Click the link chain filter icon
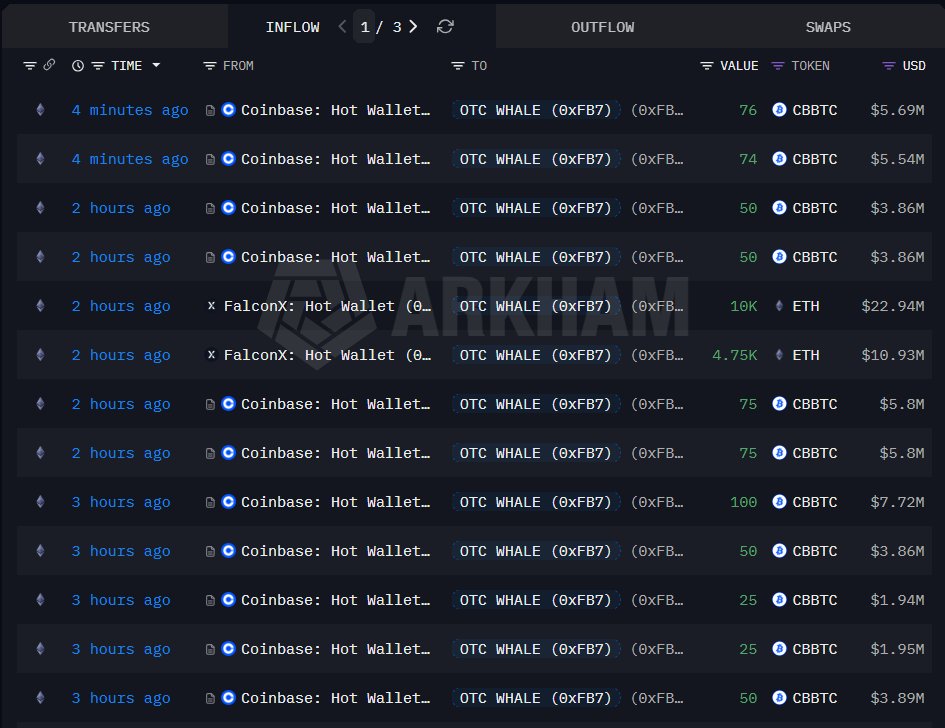The width and height of the screenshot is (945, 728). point(49,66)
